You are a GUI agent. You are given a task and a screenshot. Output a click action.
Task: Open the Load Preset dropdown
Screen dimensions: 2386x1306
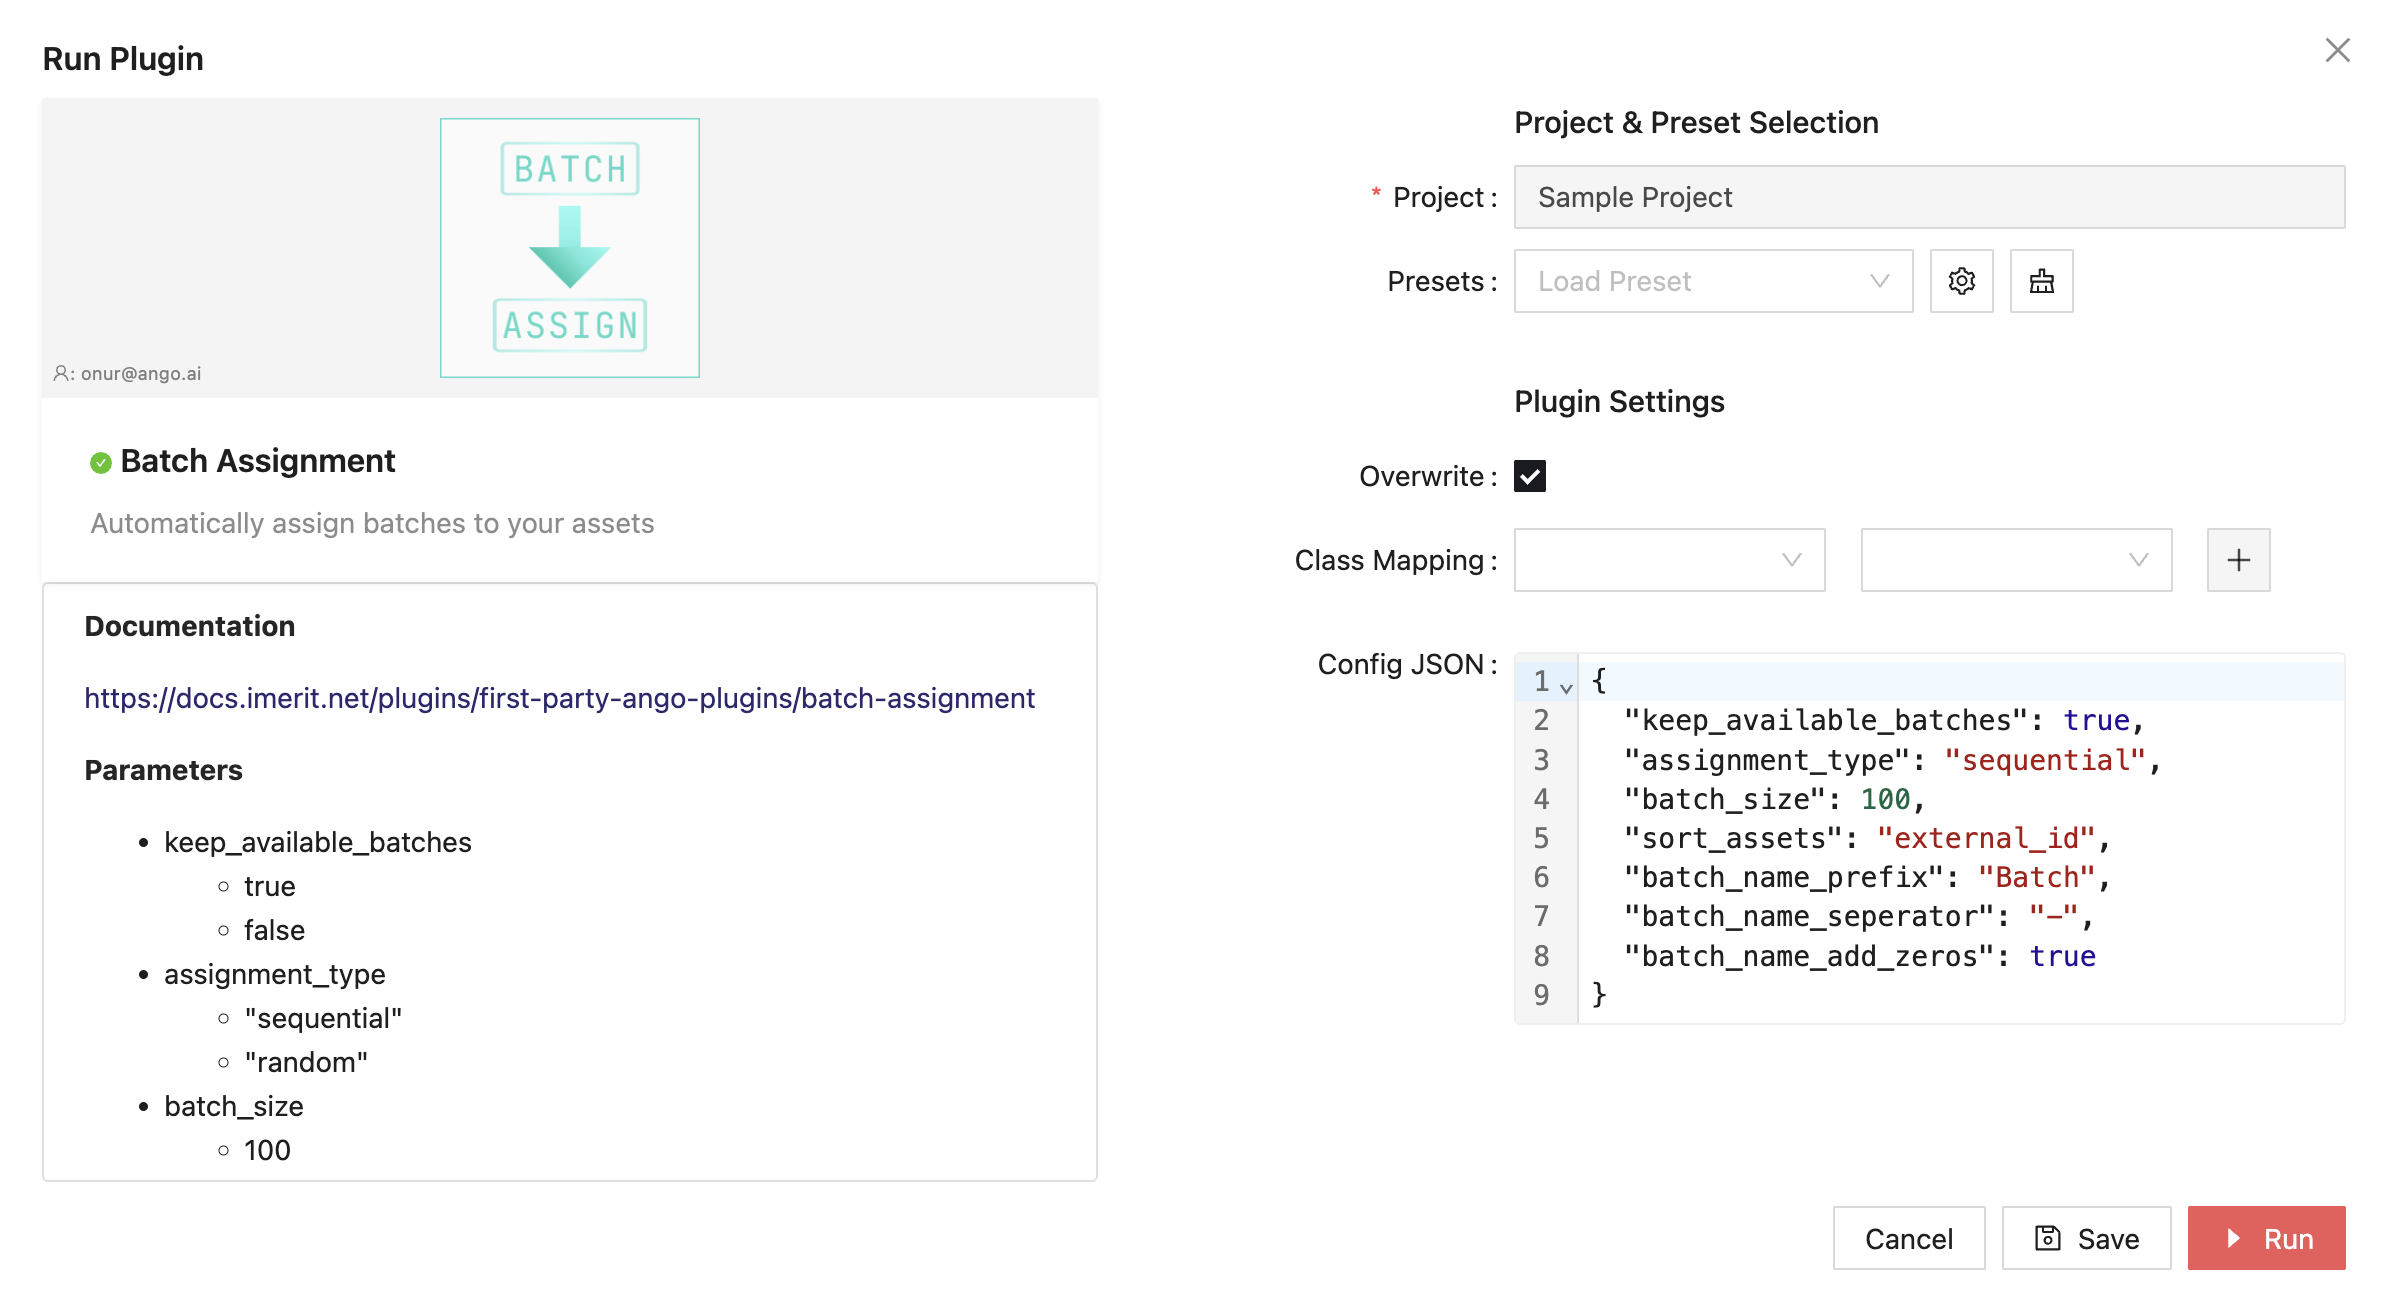pos(1712,281)
